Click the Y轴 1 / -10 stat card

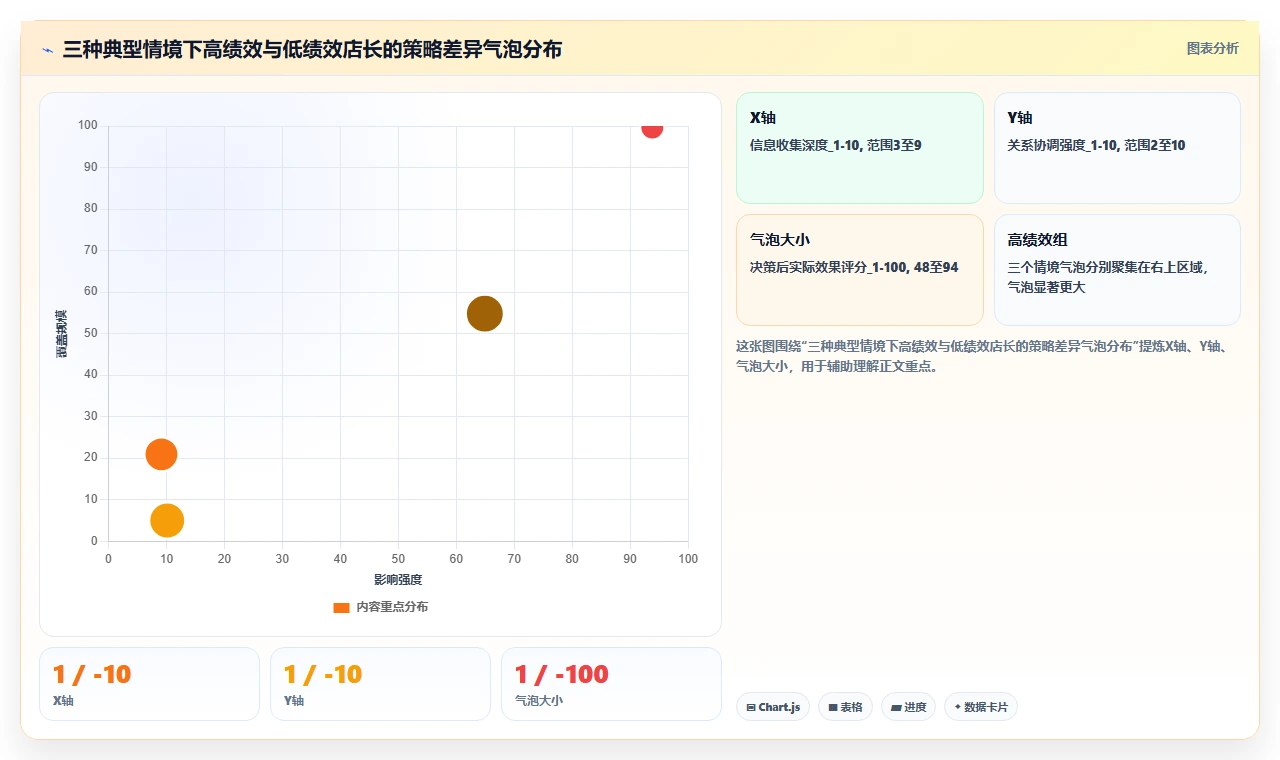pos(380,684)
